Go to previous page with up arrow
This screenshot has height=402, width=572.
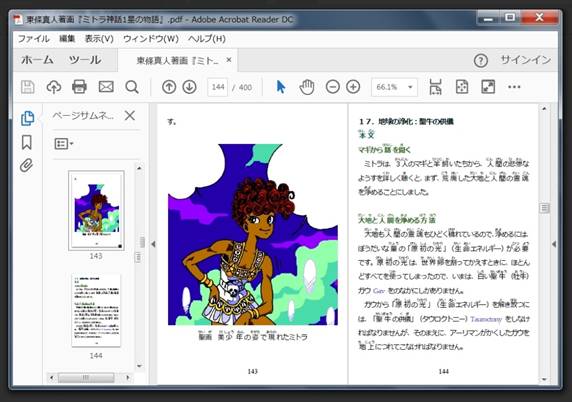pos(169,87)
